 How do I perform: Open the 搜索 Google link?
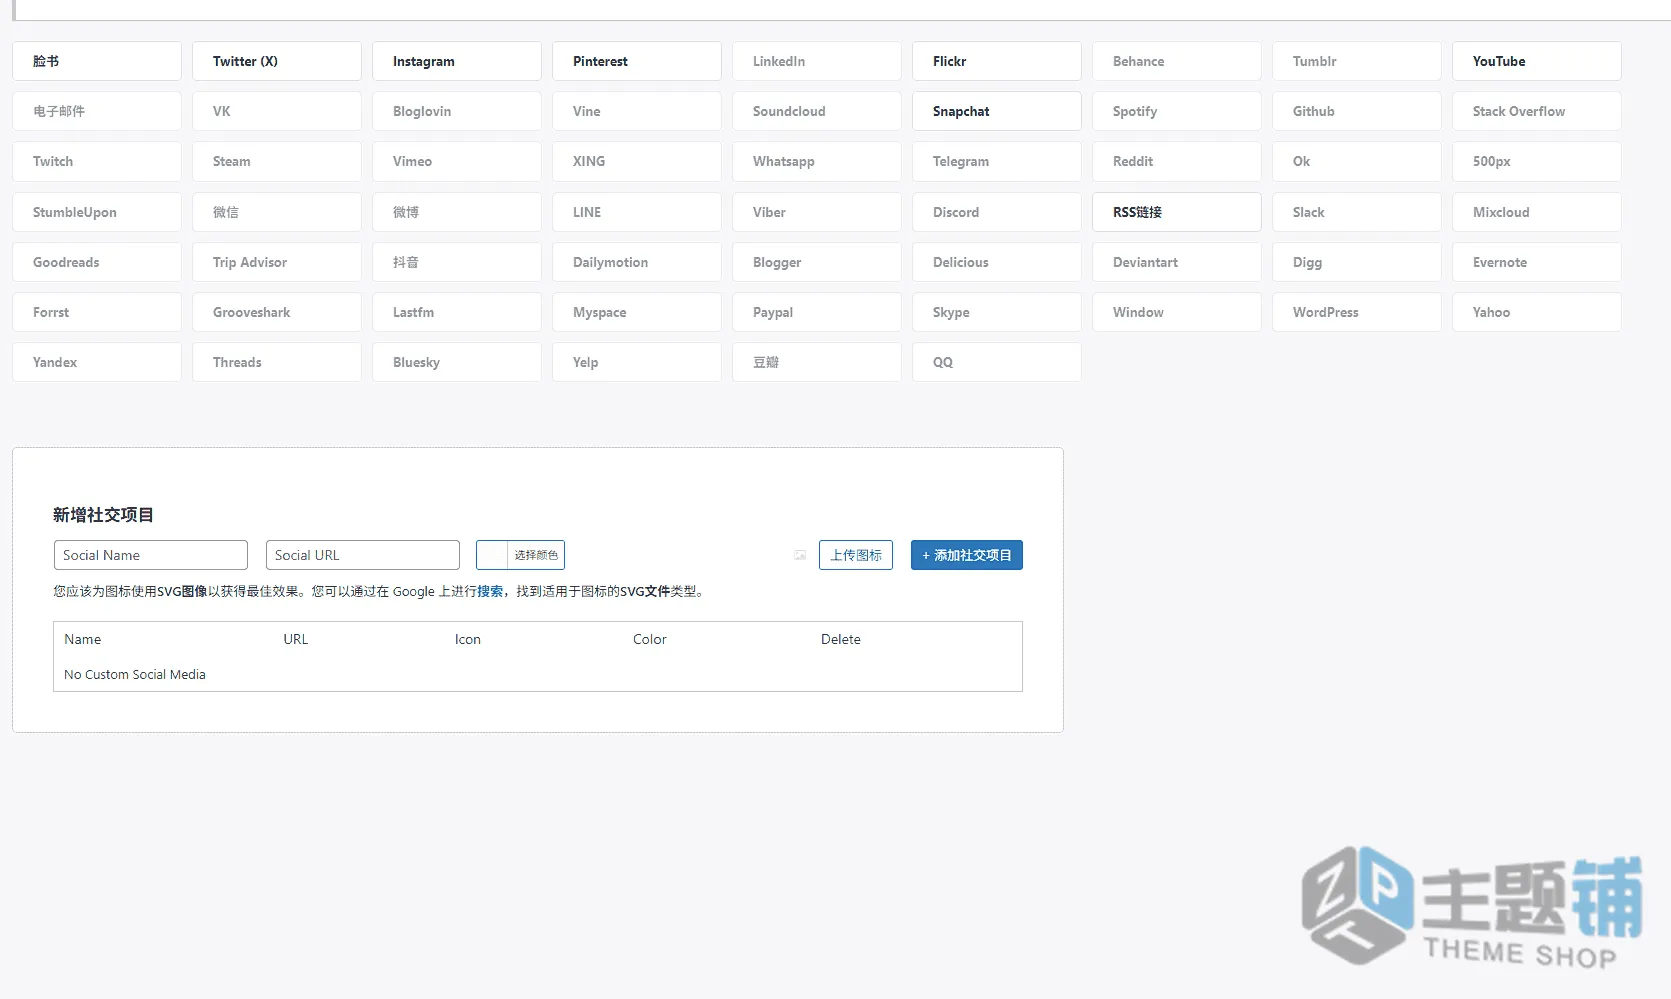click(x=490, y=591)
